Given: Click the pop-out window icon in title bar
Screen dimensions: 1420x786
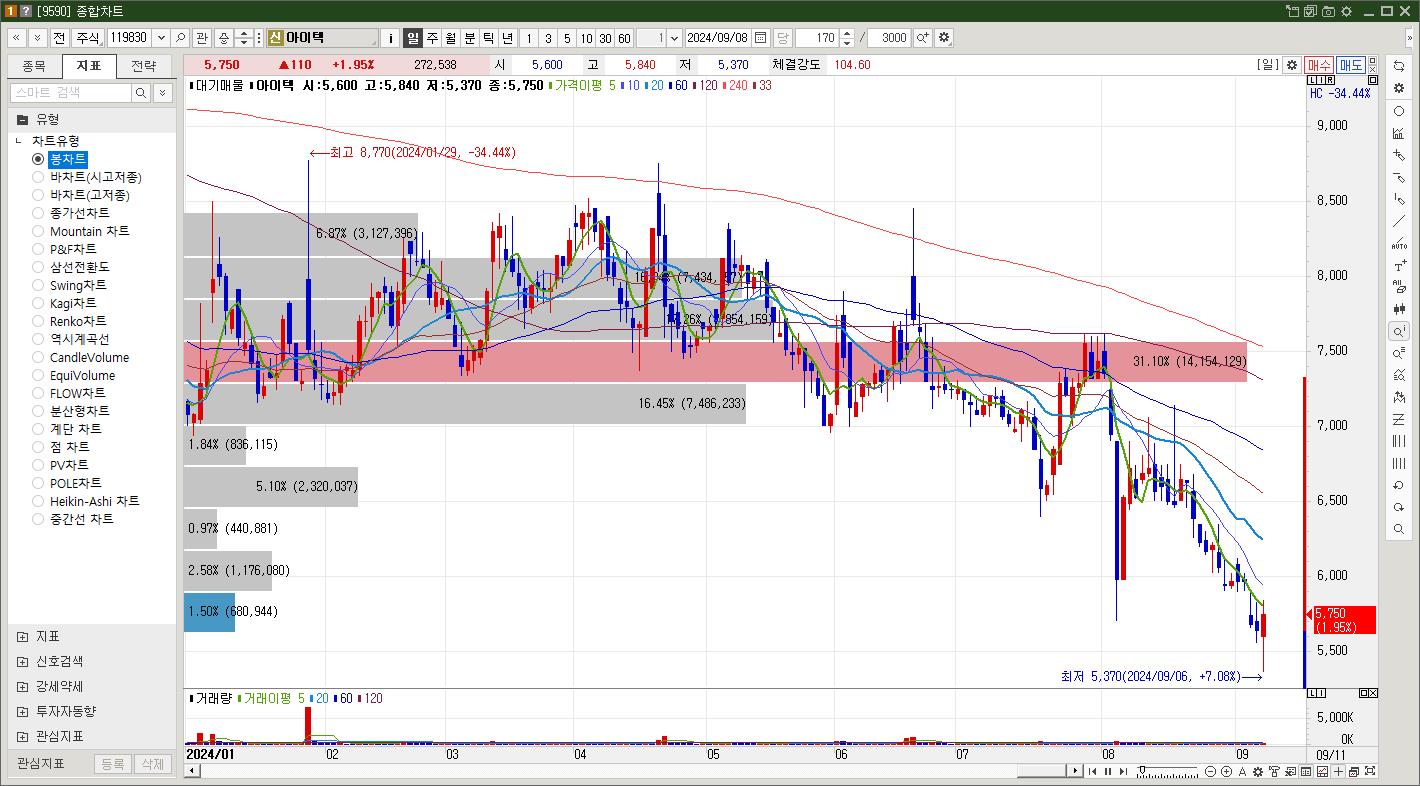Looking at the screenshot, I should coord(1292,11).
